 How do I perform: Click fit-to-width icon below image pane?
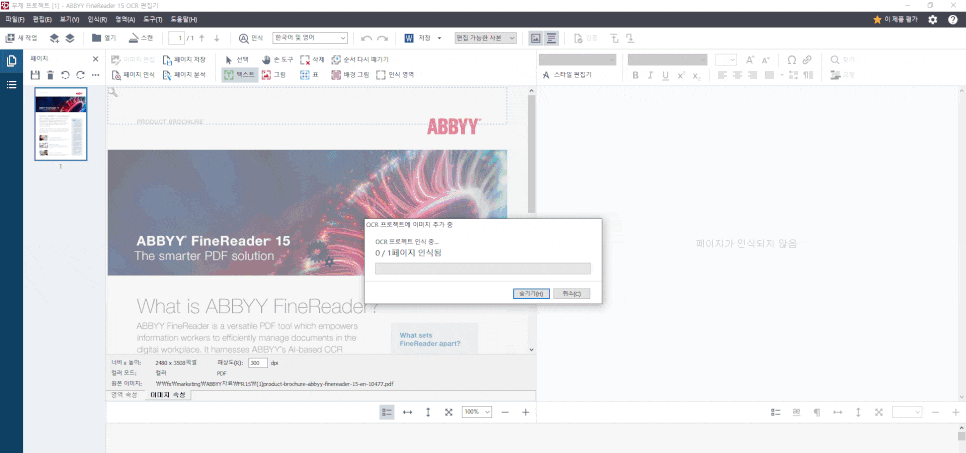click(x=407, y=412)
